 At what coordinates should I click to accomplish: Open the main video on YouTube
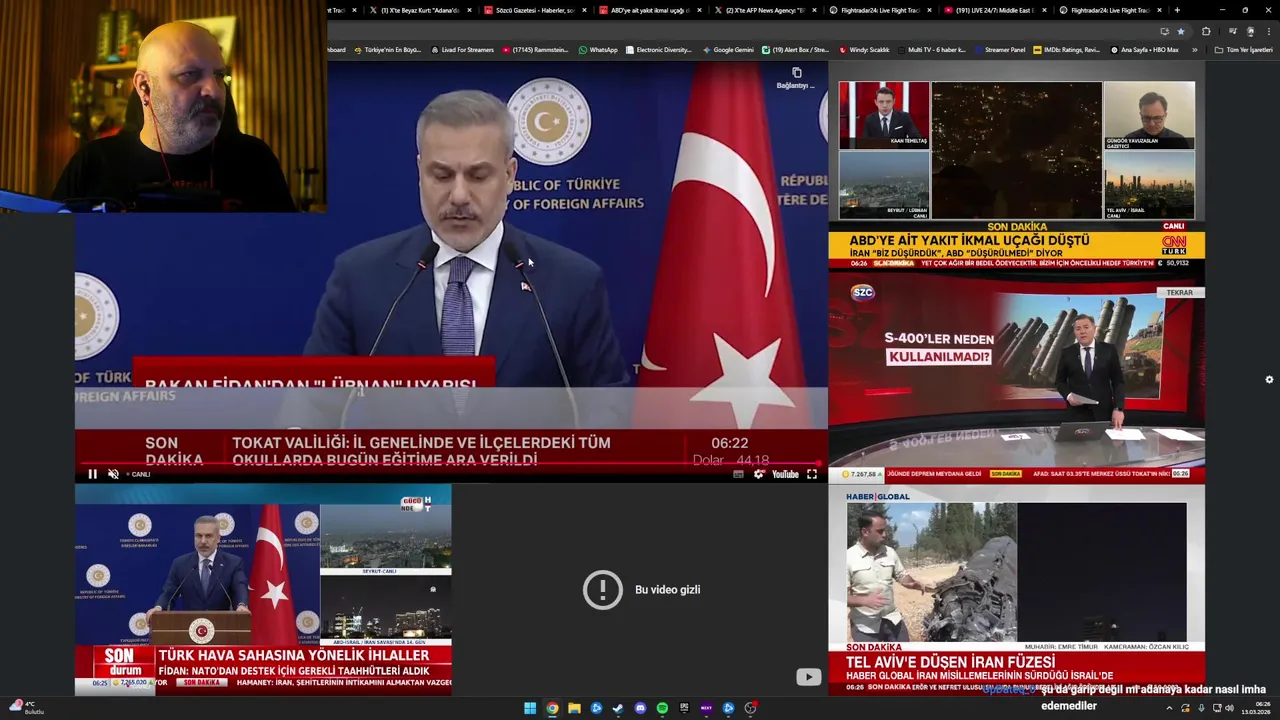pyautogui.click(x=786, y=474)
